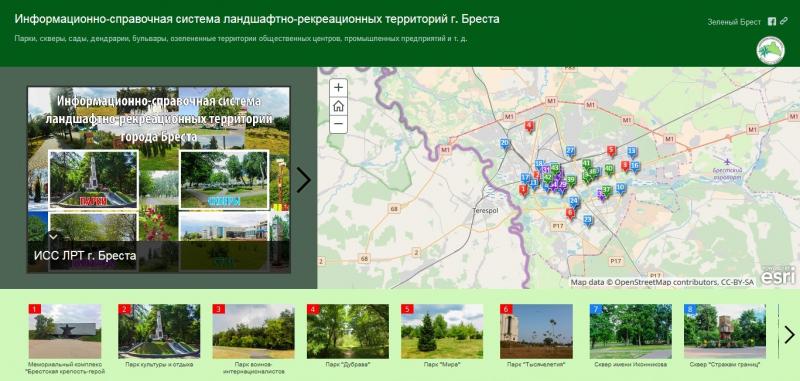Reset map to default home extent
The image size is (800, 381).
pos(338,106)
